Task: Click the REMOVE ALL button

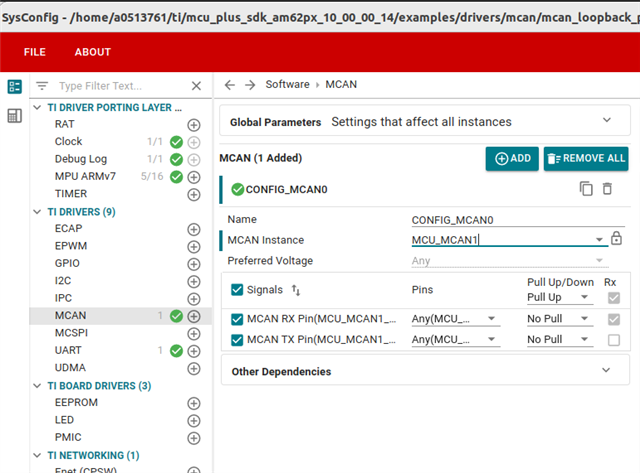Action: click(586, 158)
